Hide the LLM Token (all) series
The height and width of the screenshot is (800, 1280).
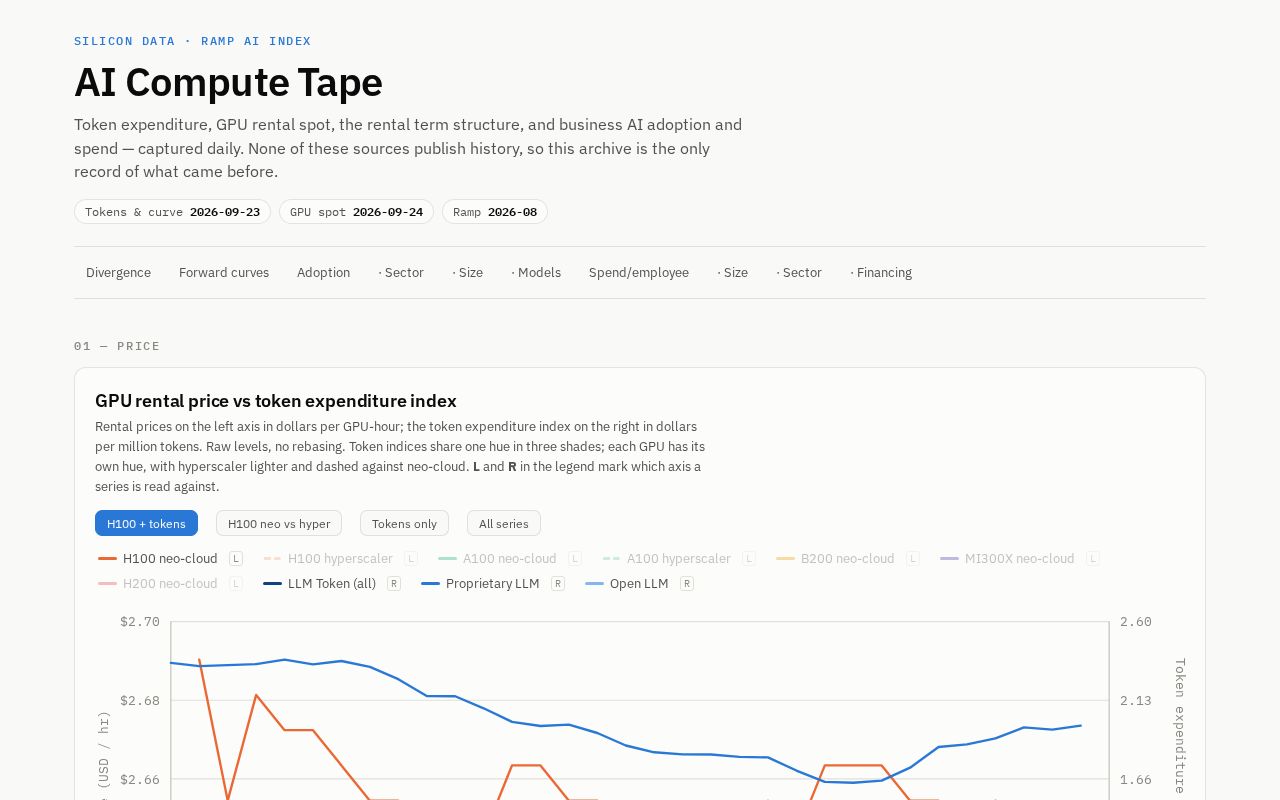[332, 584]
